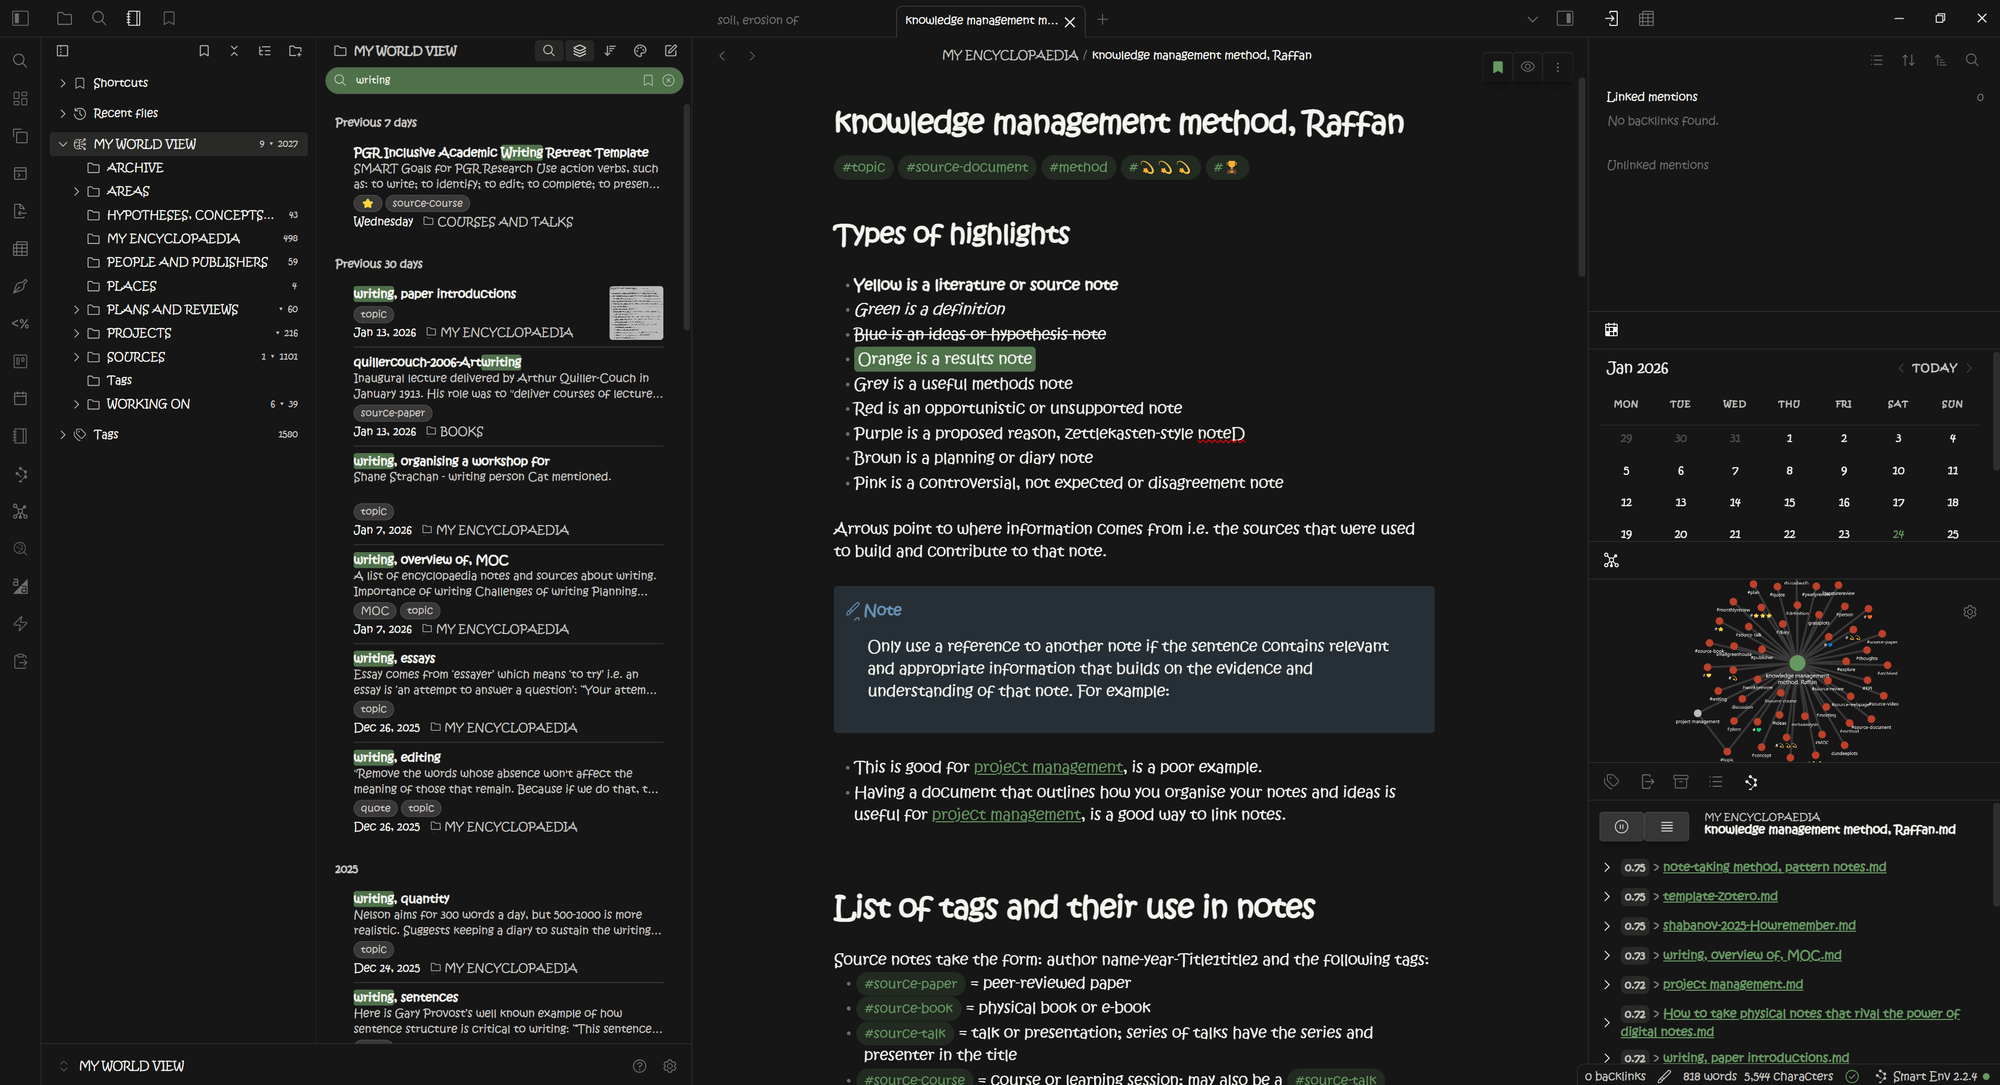Switch to the 'soil, erosion of' tab

(x=758, y=20)
